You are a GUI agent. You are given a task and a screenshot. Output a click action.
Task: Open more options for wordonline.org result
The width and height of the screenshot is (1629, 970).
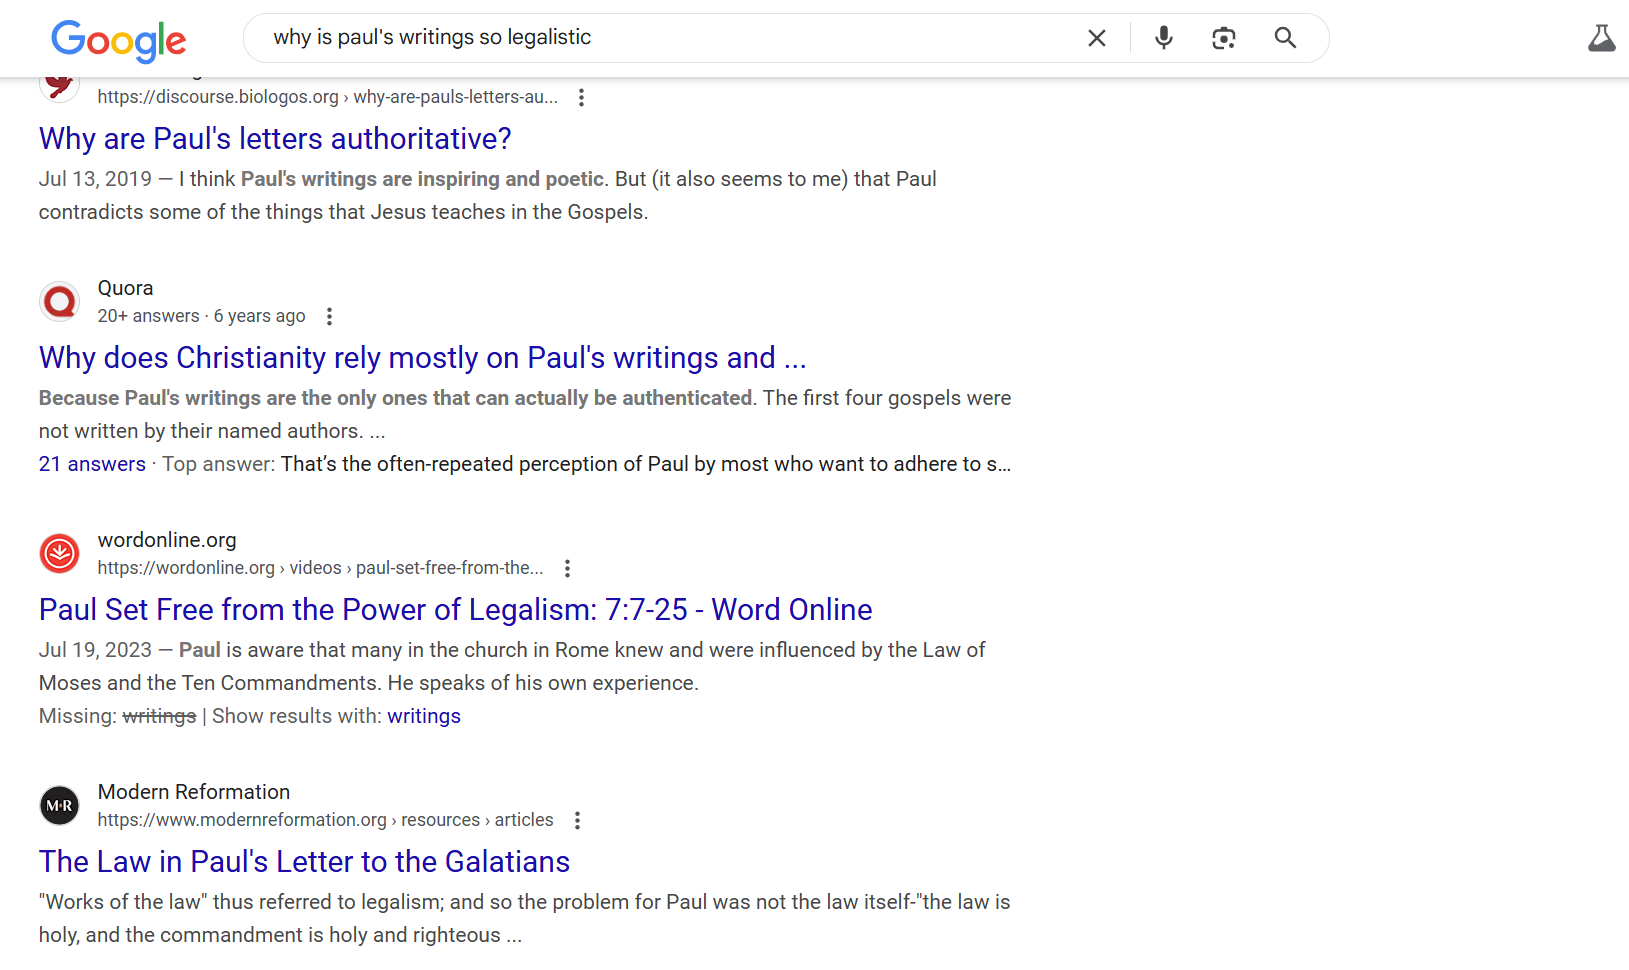567,568
